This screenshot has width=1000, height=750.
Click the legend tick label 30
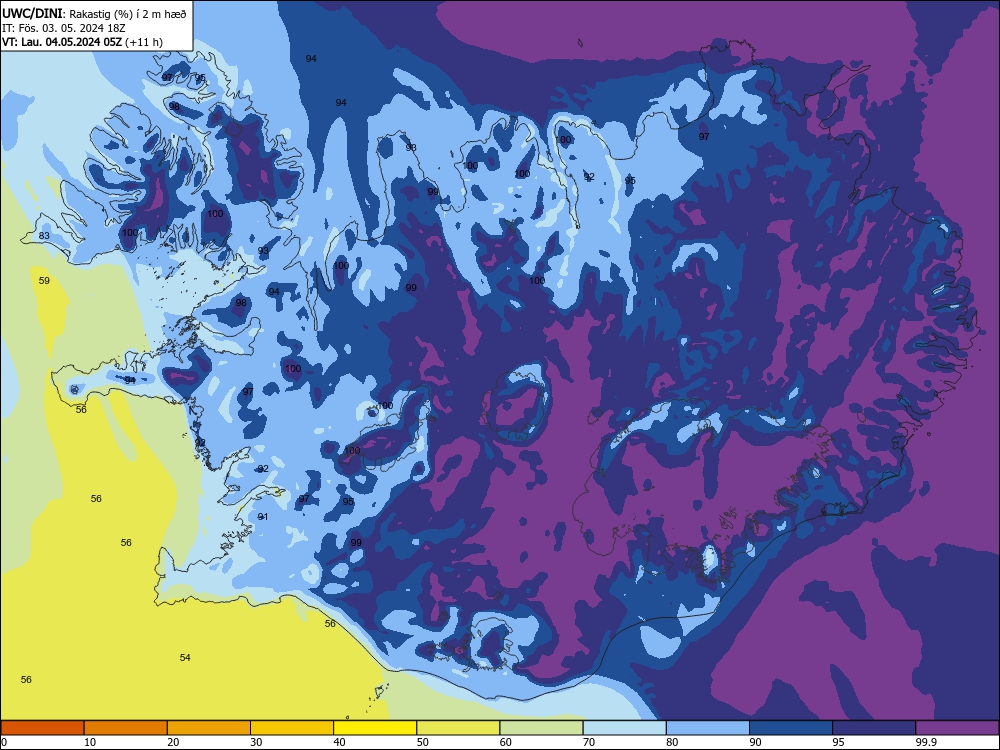click(256, 742)
